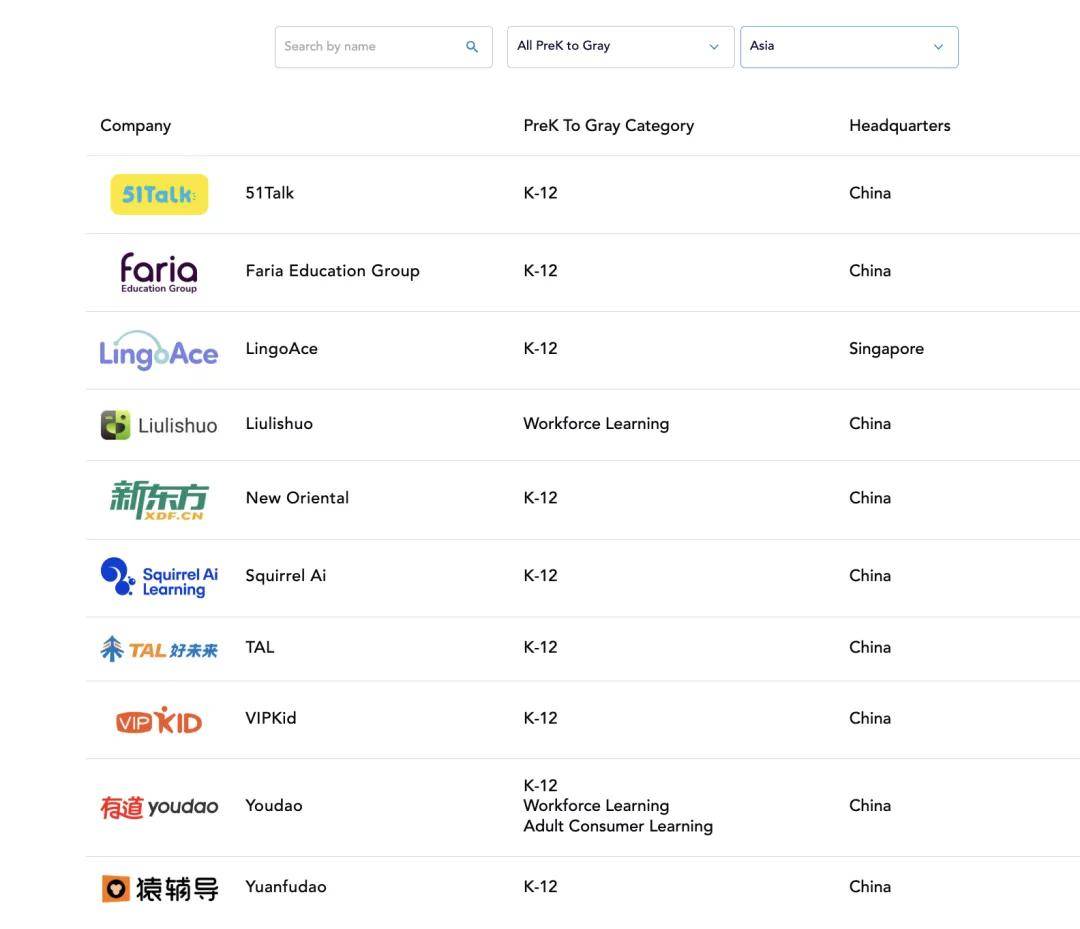This screenshot has height=929, width=1080.
Task: Click the Faria Education Group logo
Action: point(159,272)
